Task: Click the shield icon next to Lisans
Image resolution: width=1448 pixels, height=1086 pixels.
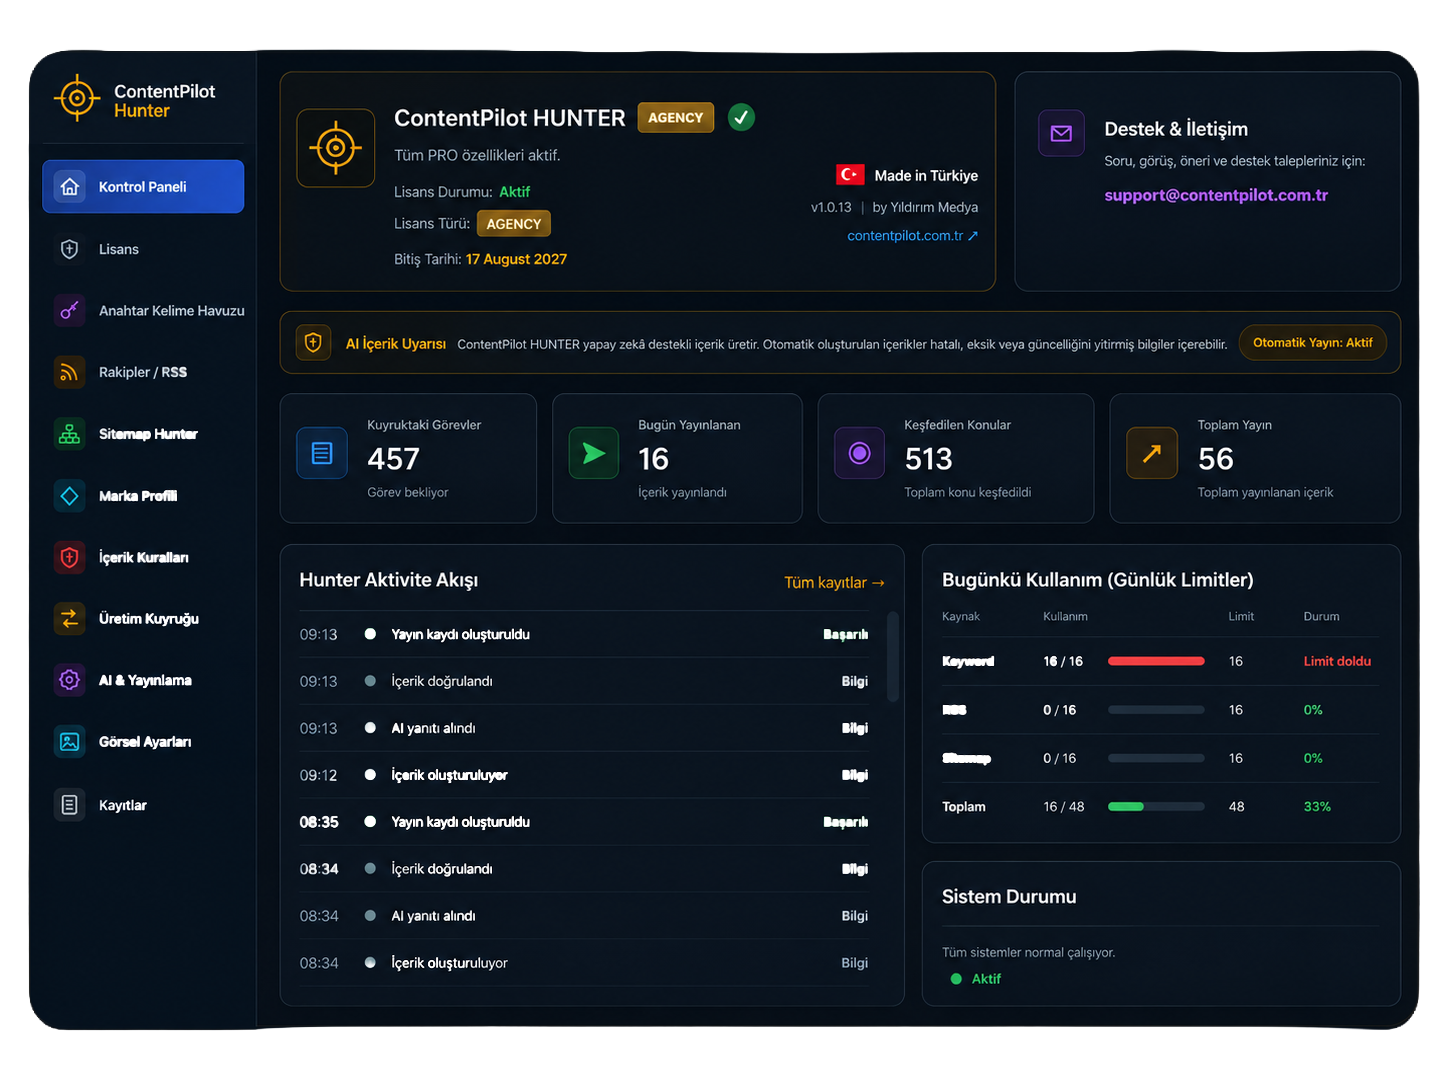Action: pos(70,249)
